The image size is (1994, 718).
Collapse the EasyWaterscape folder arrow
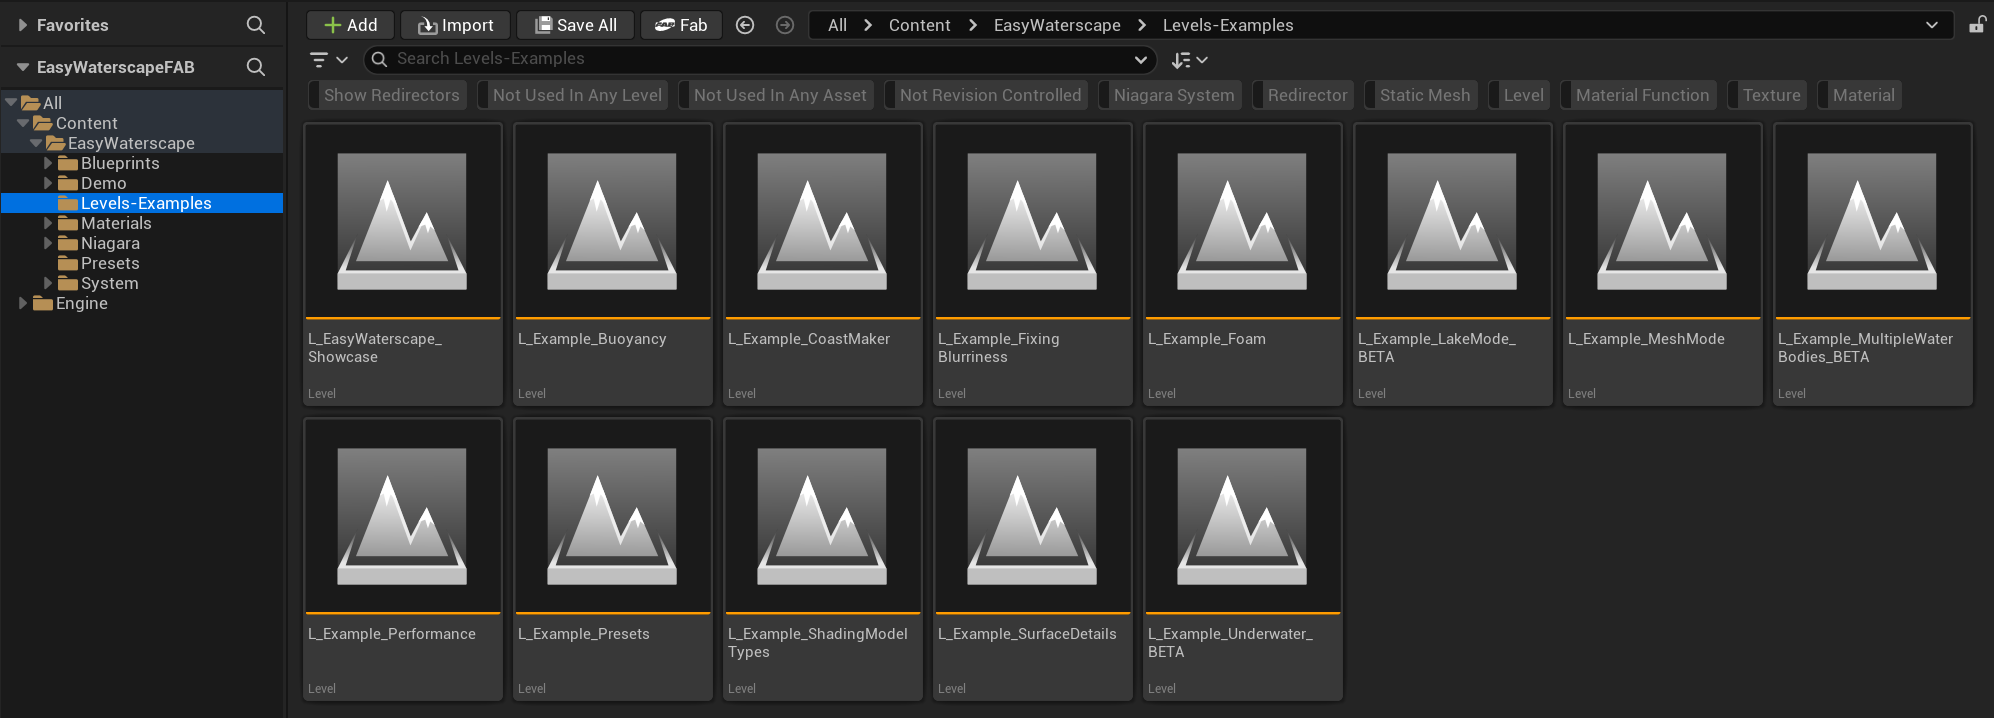(x=36, y=143)
